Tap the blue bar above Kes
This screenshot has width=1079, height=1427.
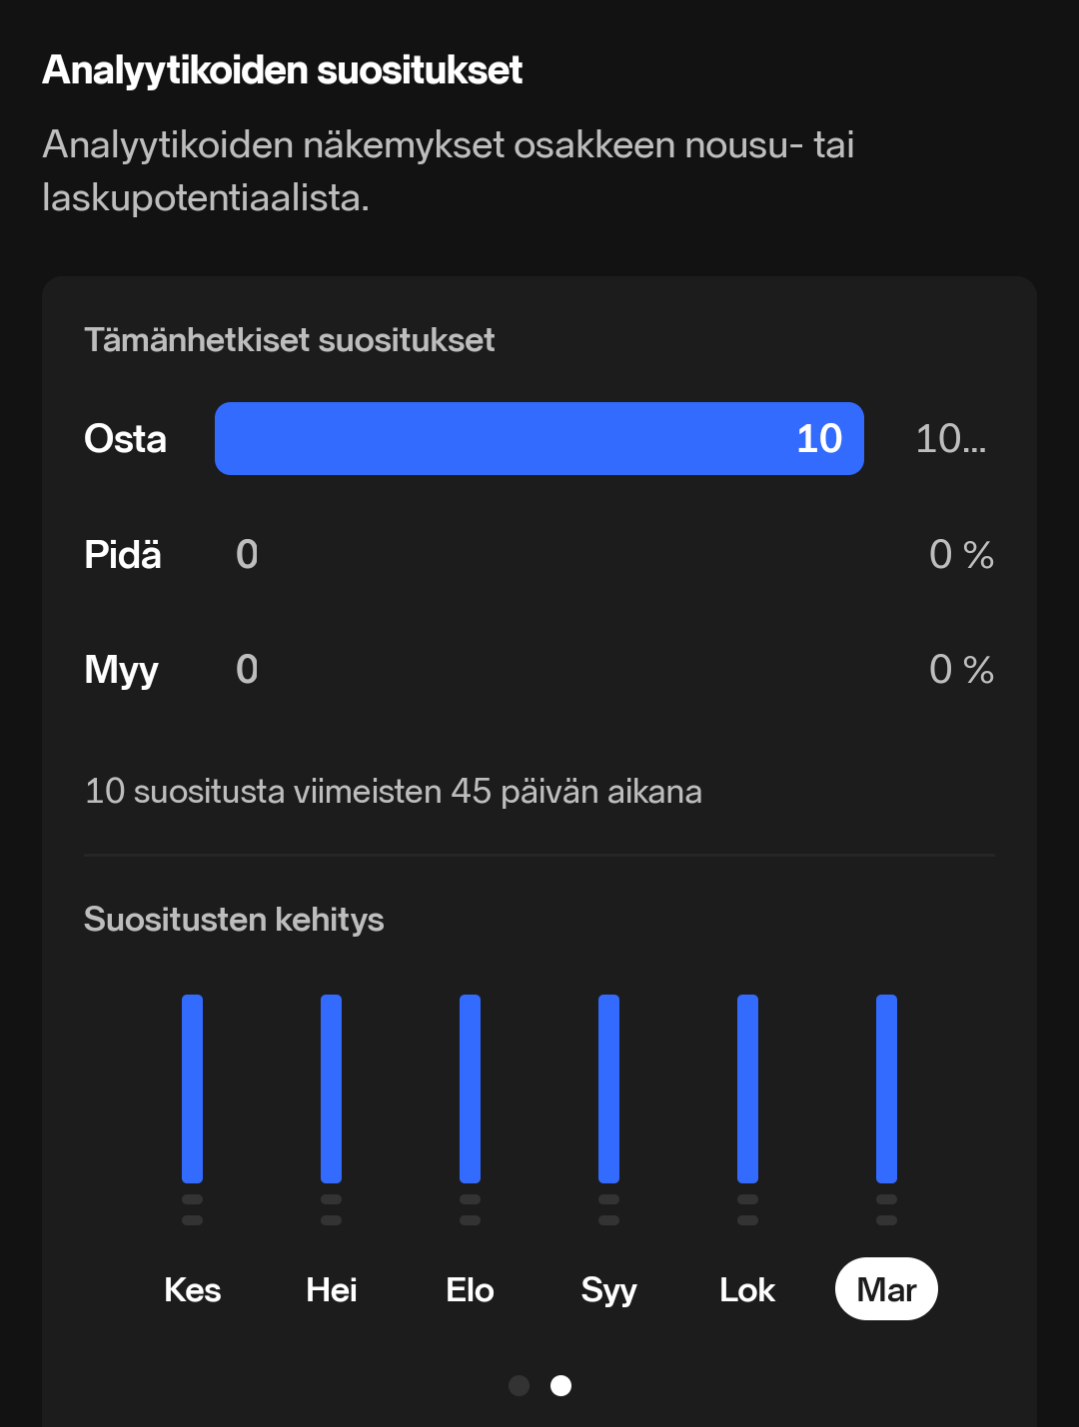pos(192,1088)
